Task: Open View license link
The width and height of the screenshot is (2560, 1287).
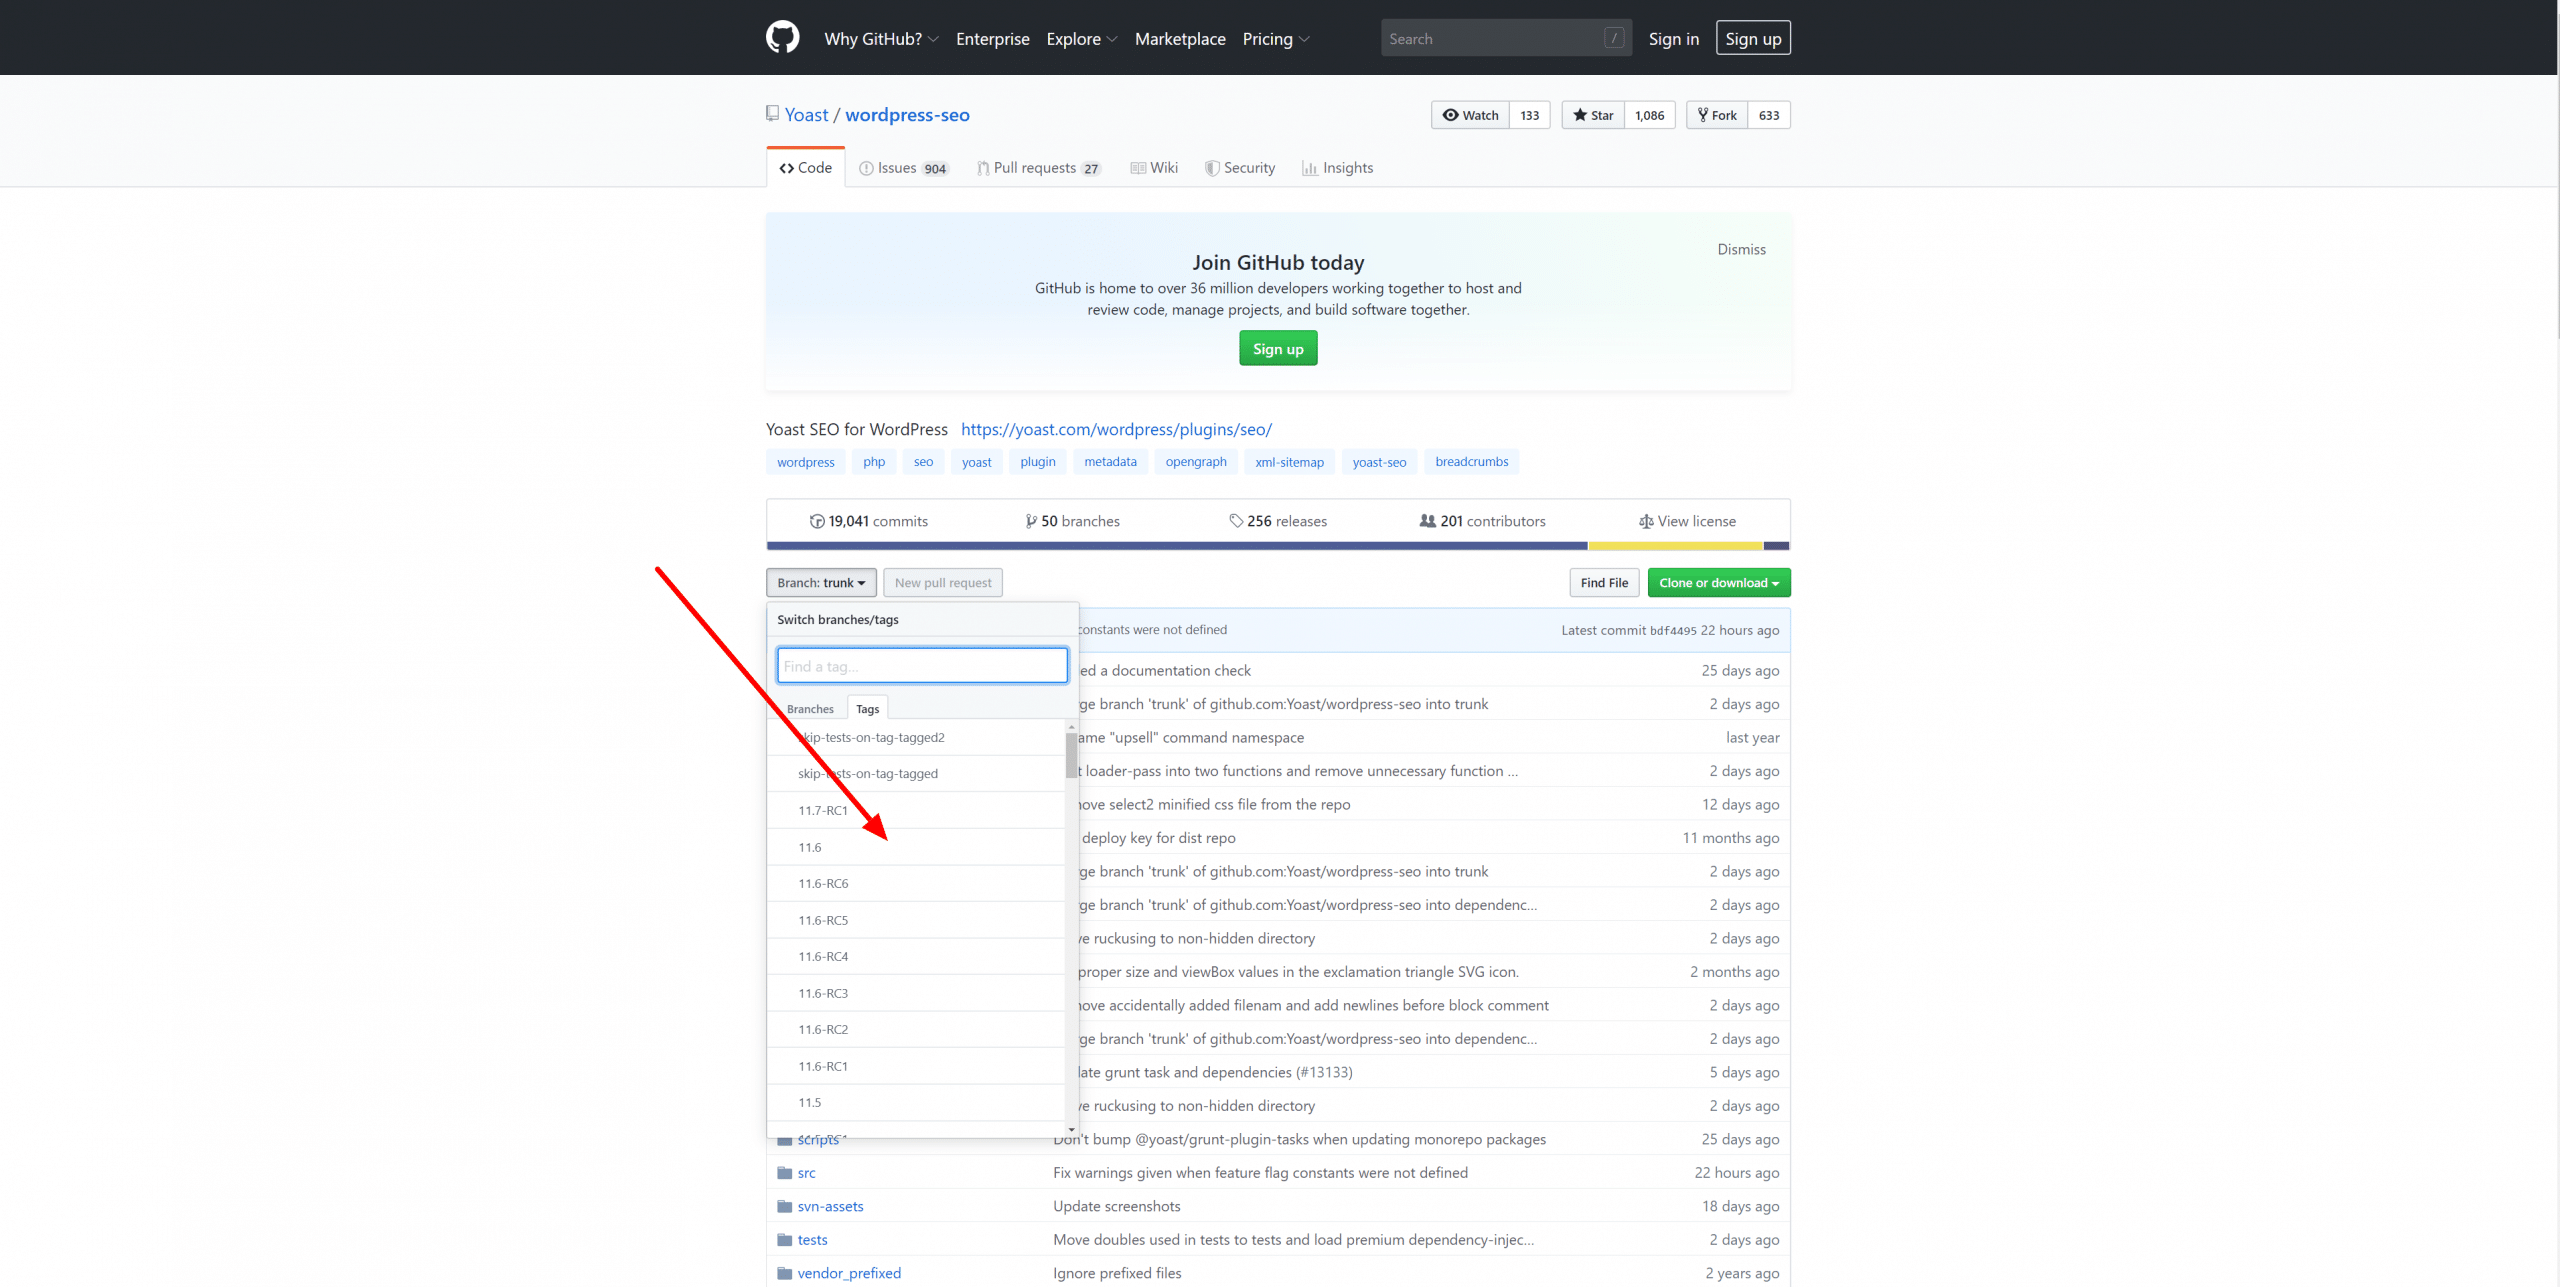Action: tap(1687, 521)
